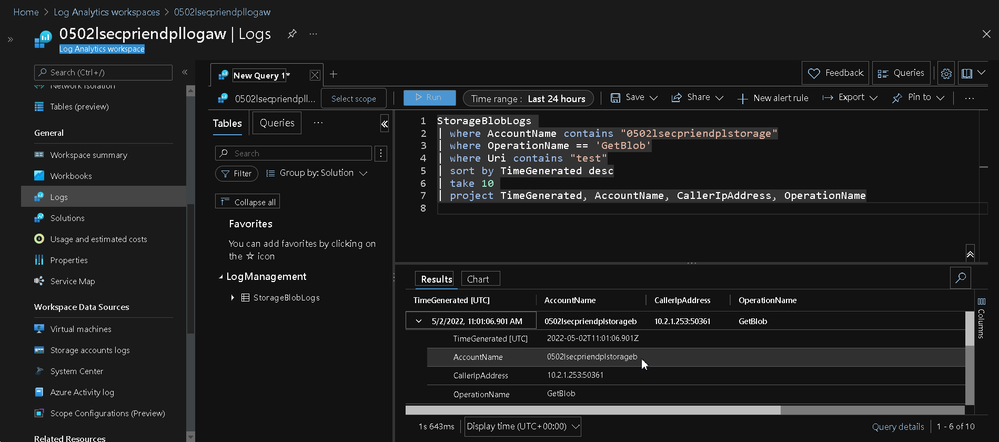
Task: Change Display time (UTC+00:00) dropdown
Action: tap(522, 426)
